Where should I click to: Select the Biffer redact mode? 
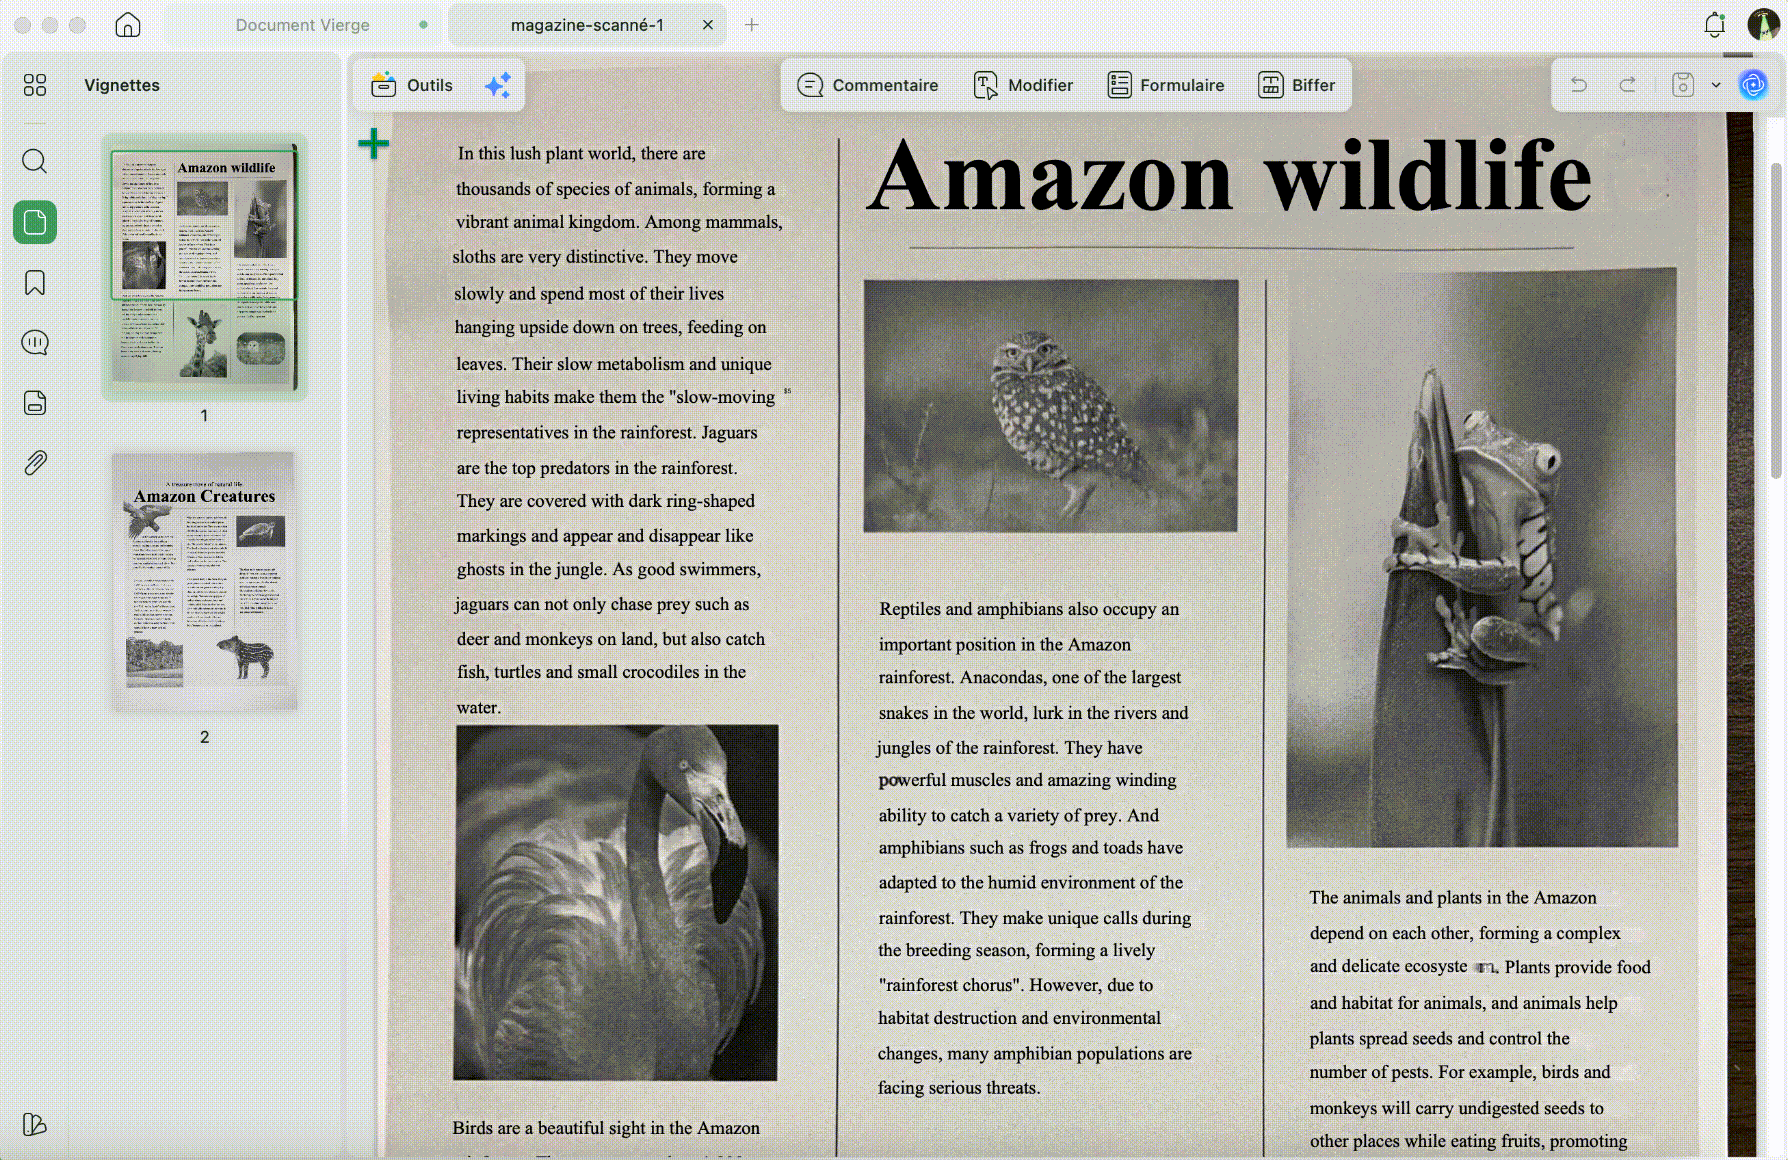[x=1297, y=86]
